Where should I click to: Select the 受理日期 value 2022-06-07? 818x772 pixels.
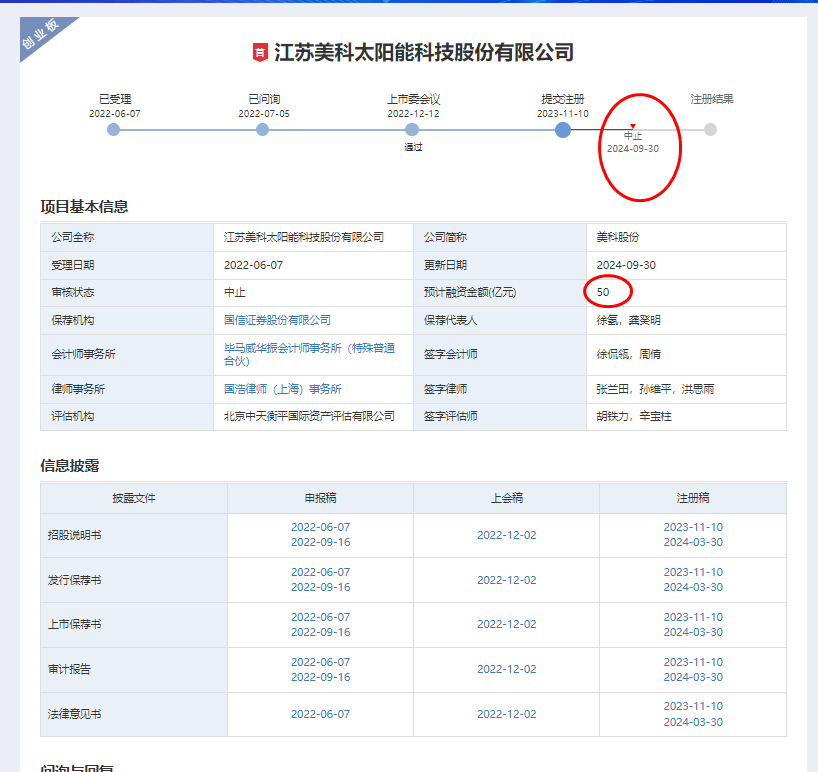(254, 265)
